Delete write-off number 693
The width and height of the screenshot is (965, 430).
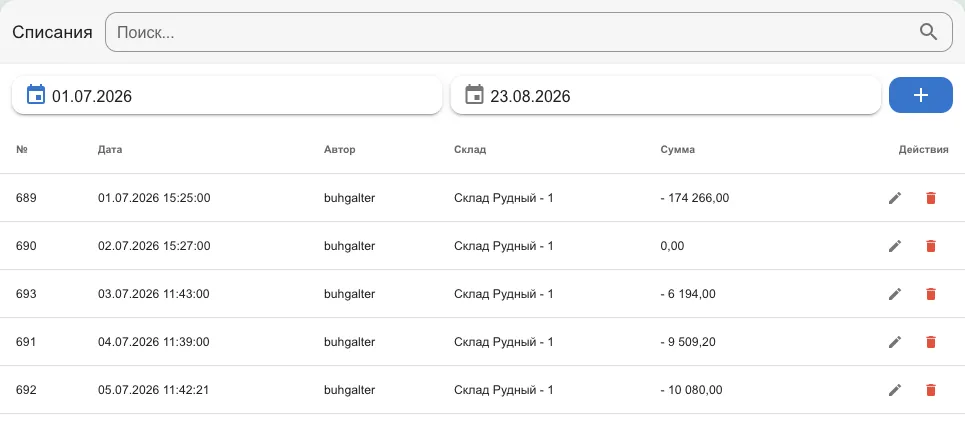931,294
